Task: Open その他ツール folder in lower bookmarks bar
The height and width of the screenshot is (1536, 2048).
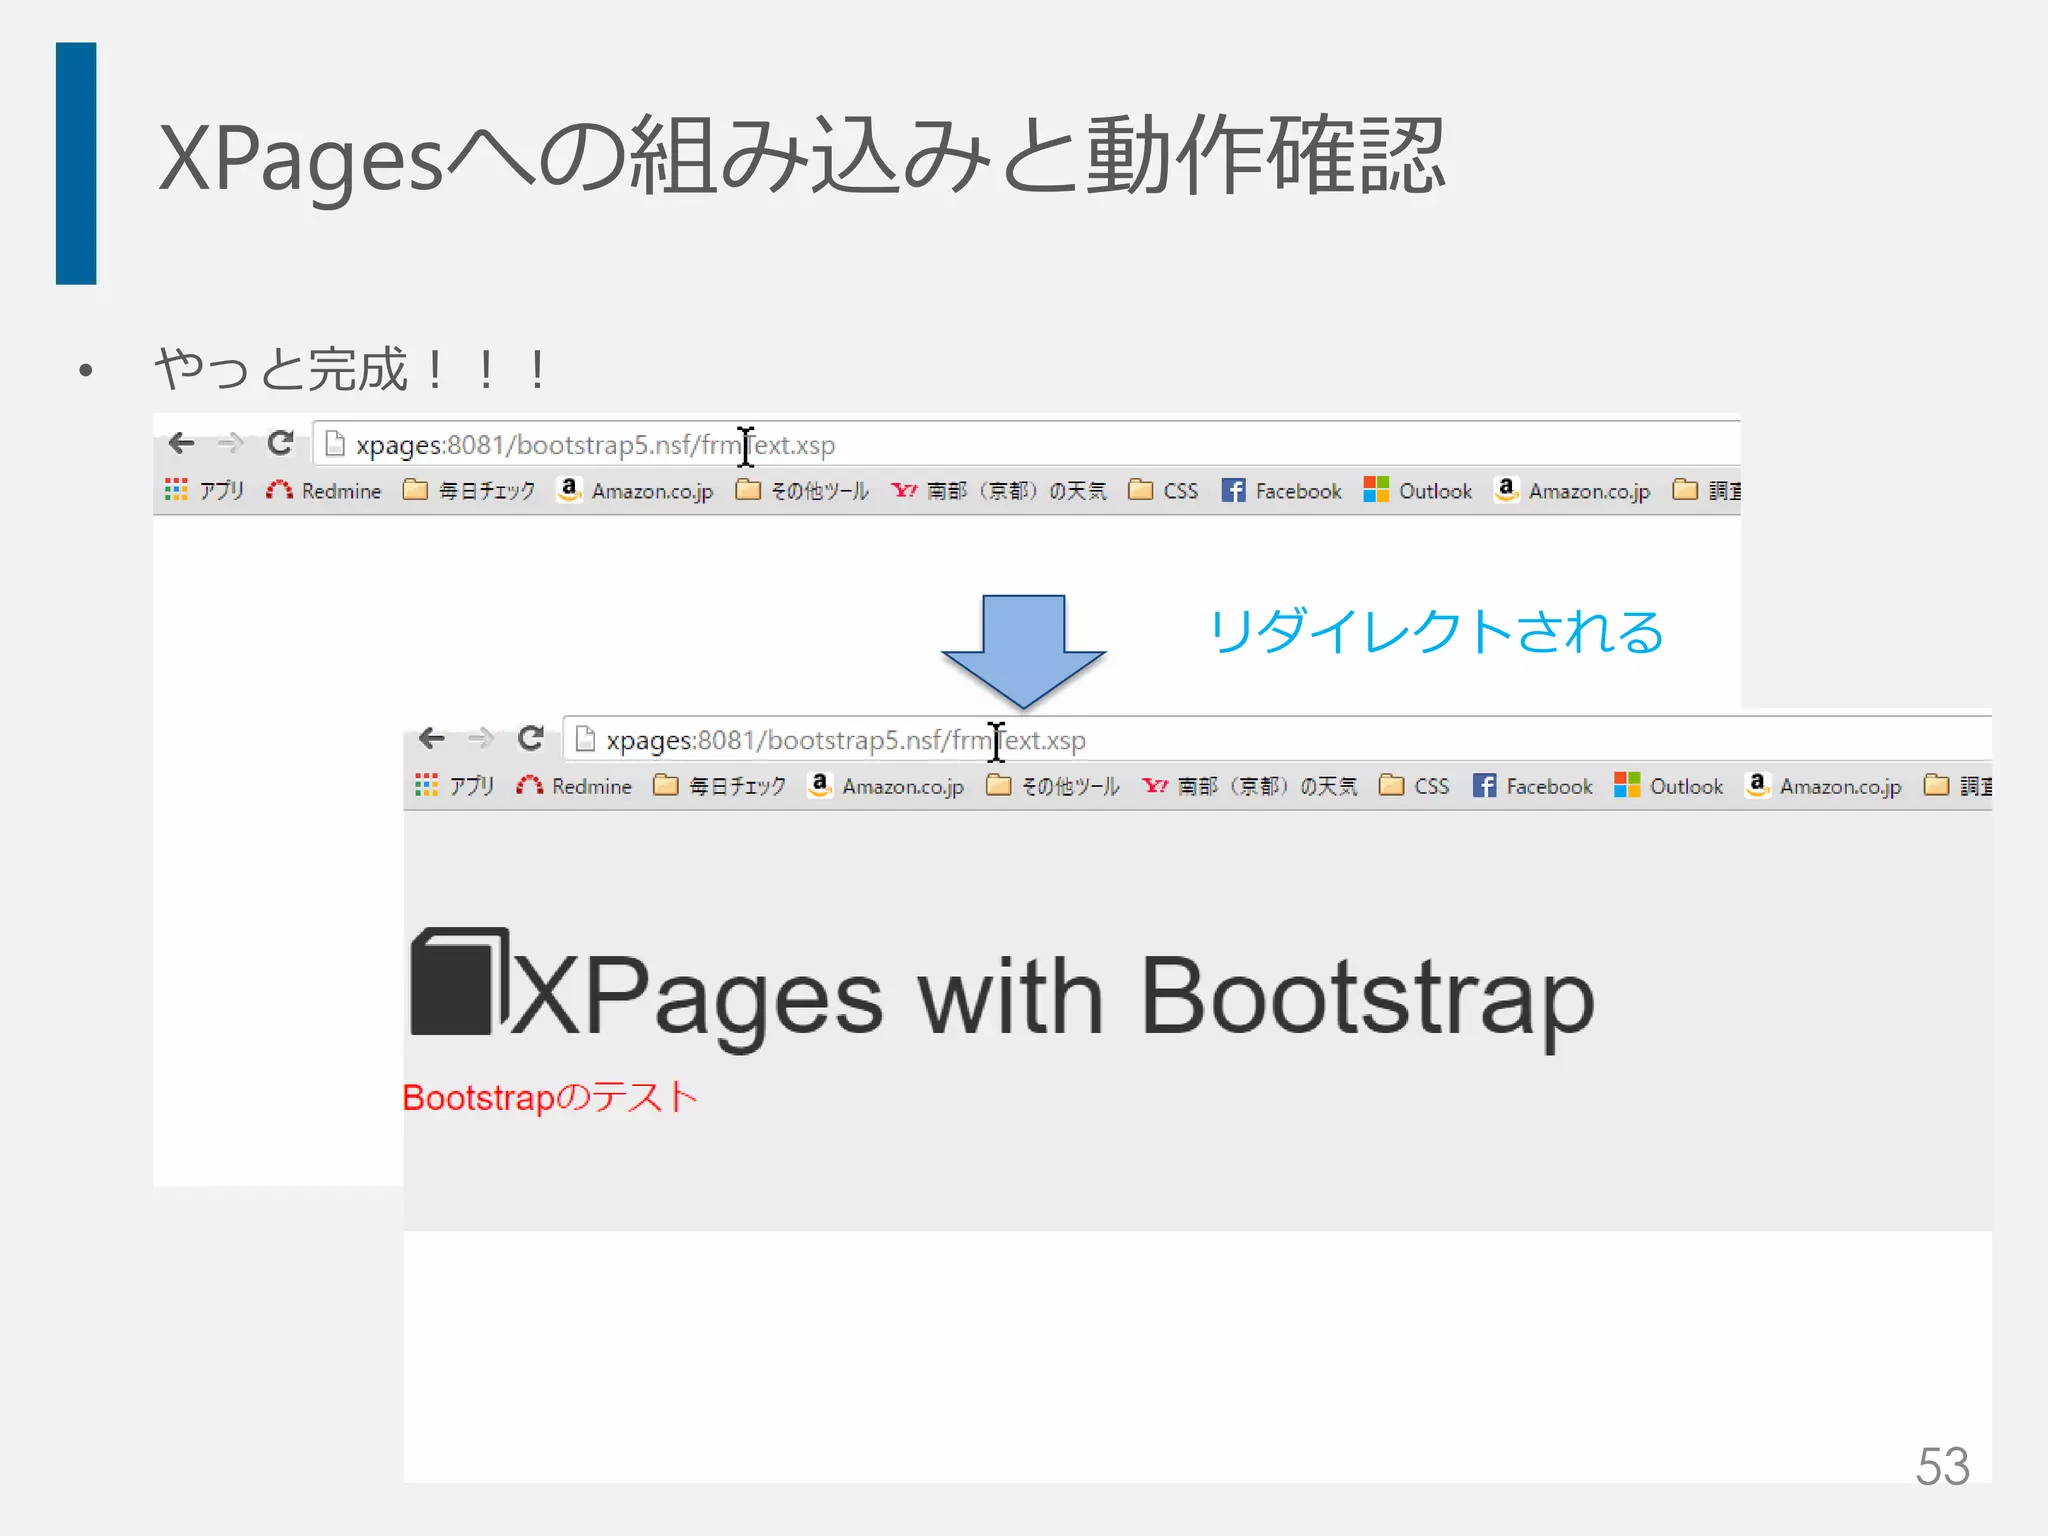Action: coord(1052,785)
